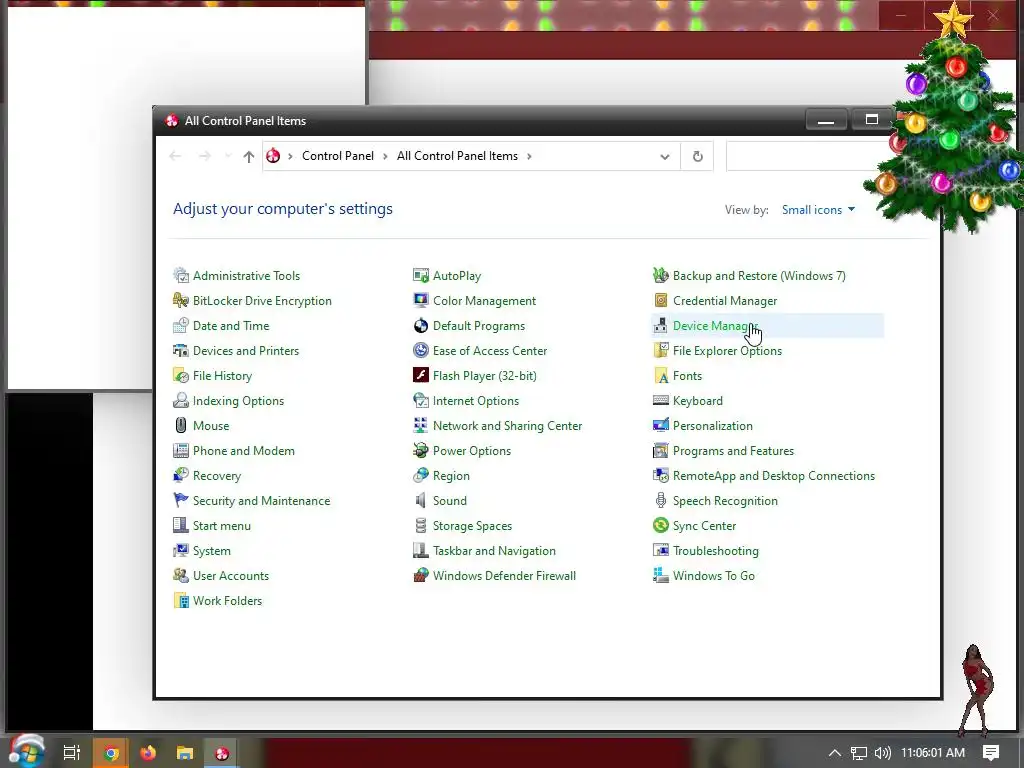
Task: Click the Windows Defender Firewall icon
Action: pyautogui.click(x=421, y=575)
